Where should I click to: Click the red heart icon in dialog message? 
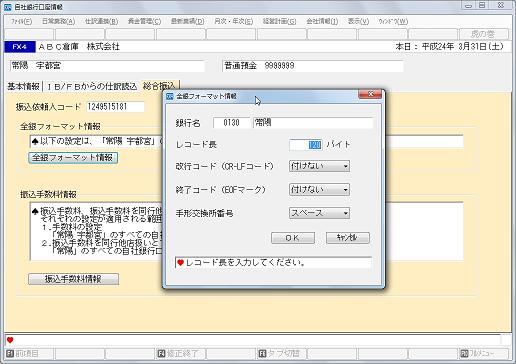click(x=180, y=263)
